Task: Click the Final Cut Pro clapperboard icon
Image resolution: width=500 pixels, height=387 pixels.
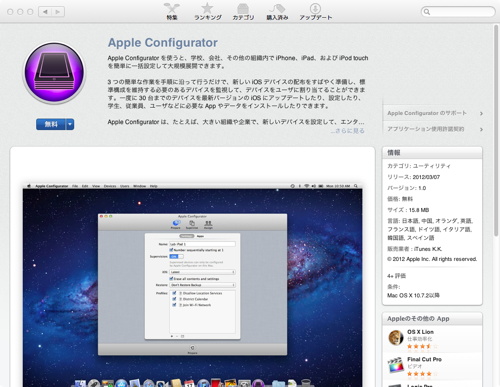Action: (396, 365)
